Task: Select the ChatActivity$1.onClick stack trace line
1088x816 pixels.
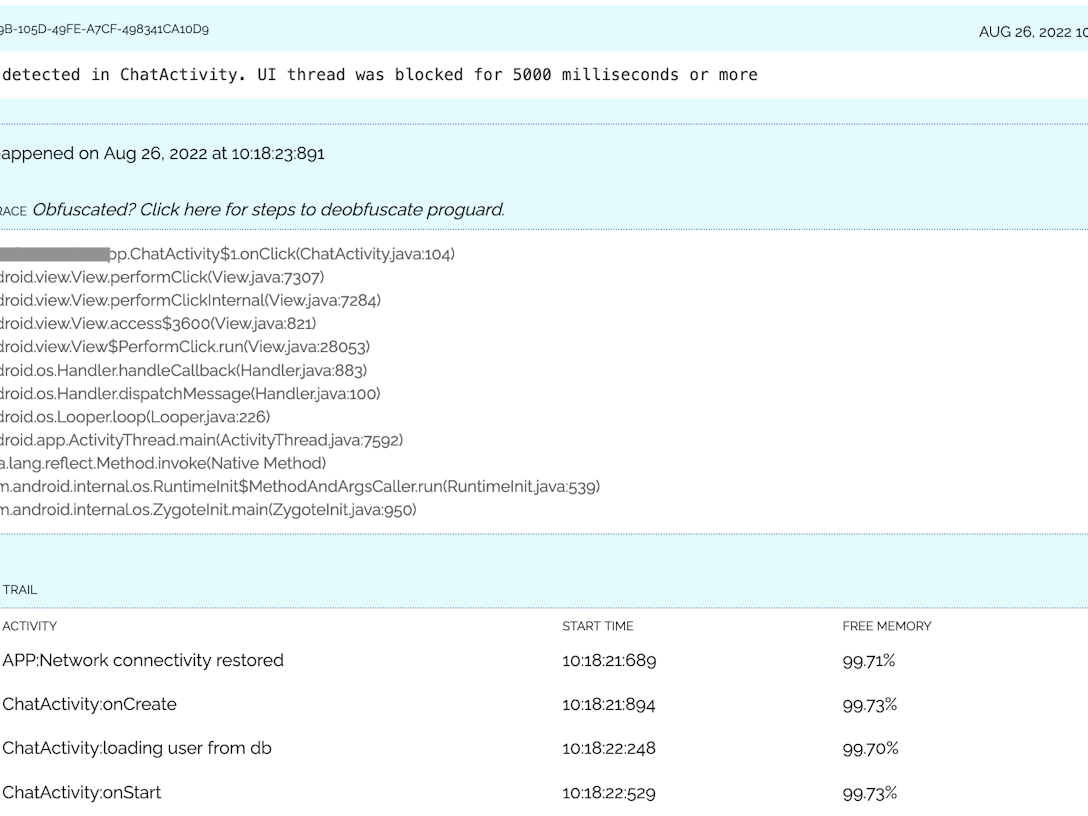Action: tap(280, 254)
